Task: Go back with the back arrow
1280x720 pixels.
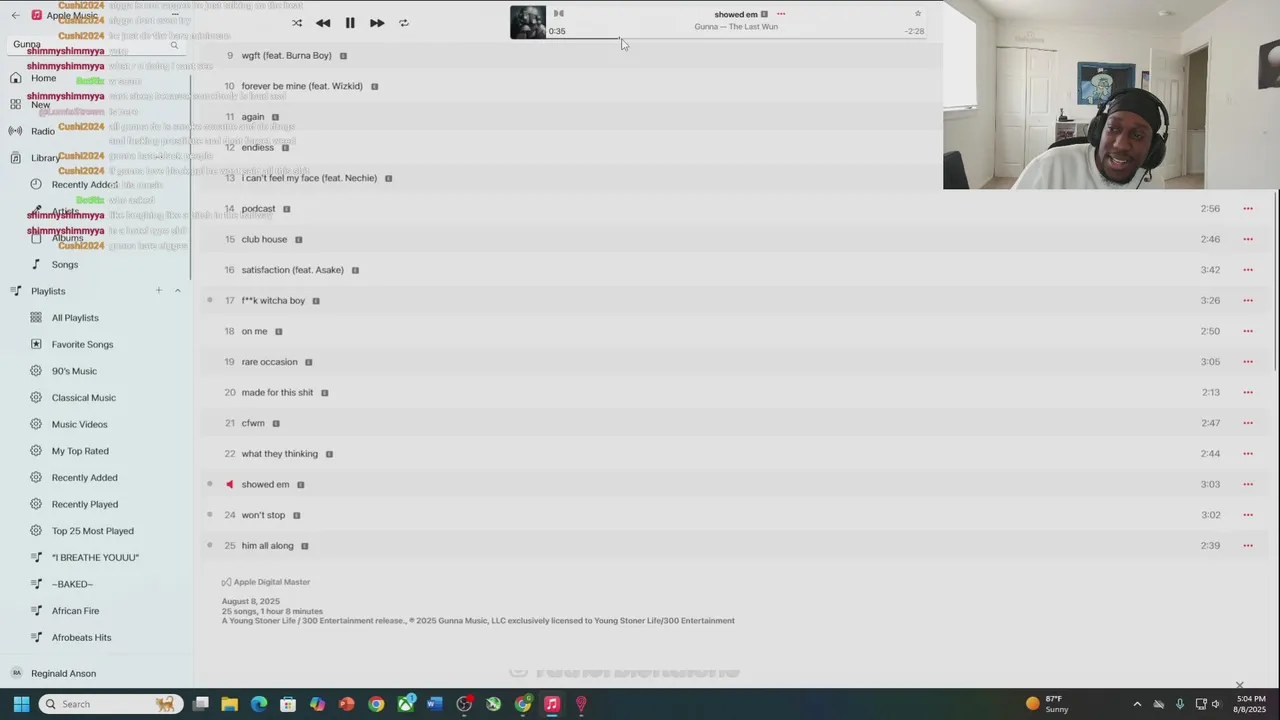Action: pos(15,15)
